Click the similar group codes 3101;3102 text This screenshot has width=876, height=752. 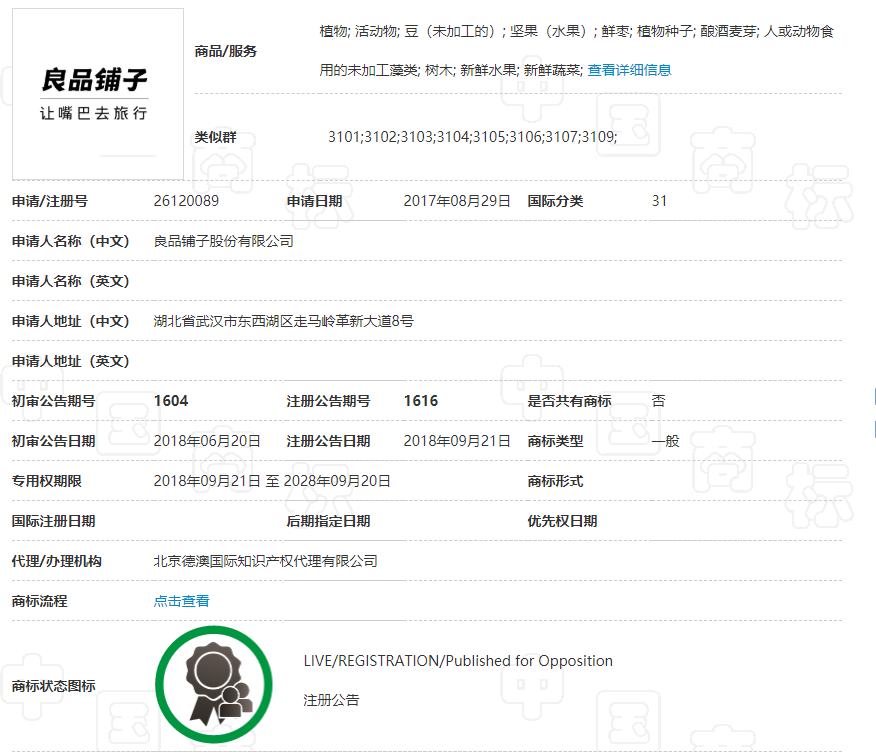tap(472, 137)
